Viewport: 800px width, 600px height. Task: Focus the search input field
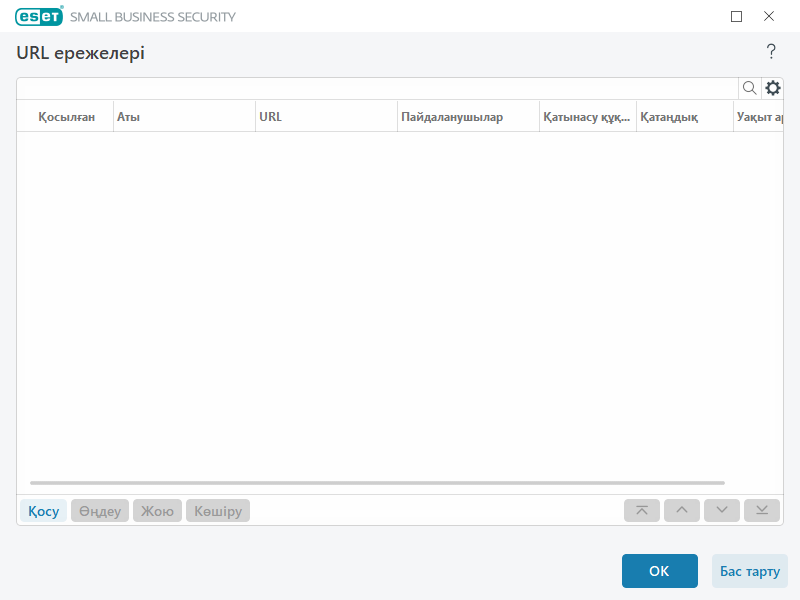click(378, 88)
